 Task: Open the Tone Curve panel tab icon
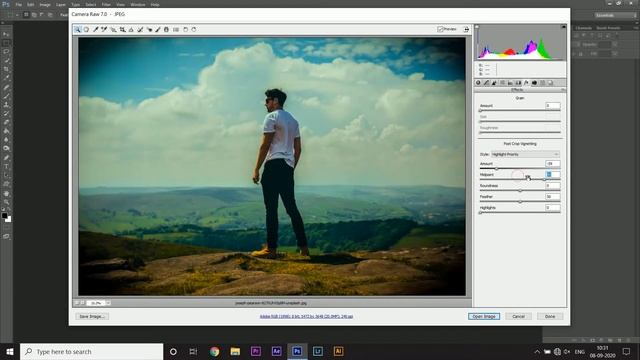[x=486, y=83]
